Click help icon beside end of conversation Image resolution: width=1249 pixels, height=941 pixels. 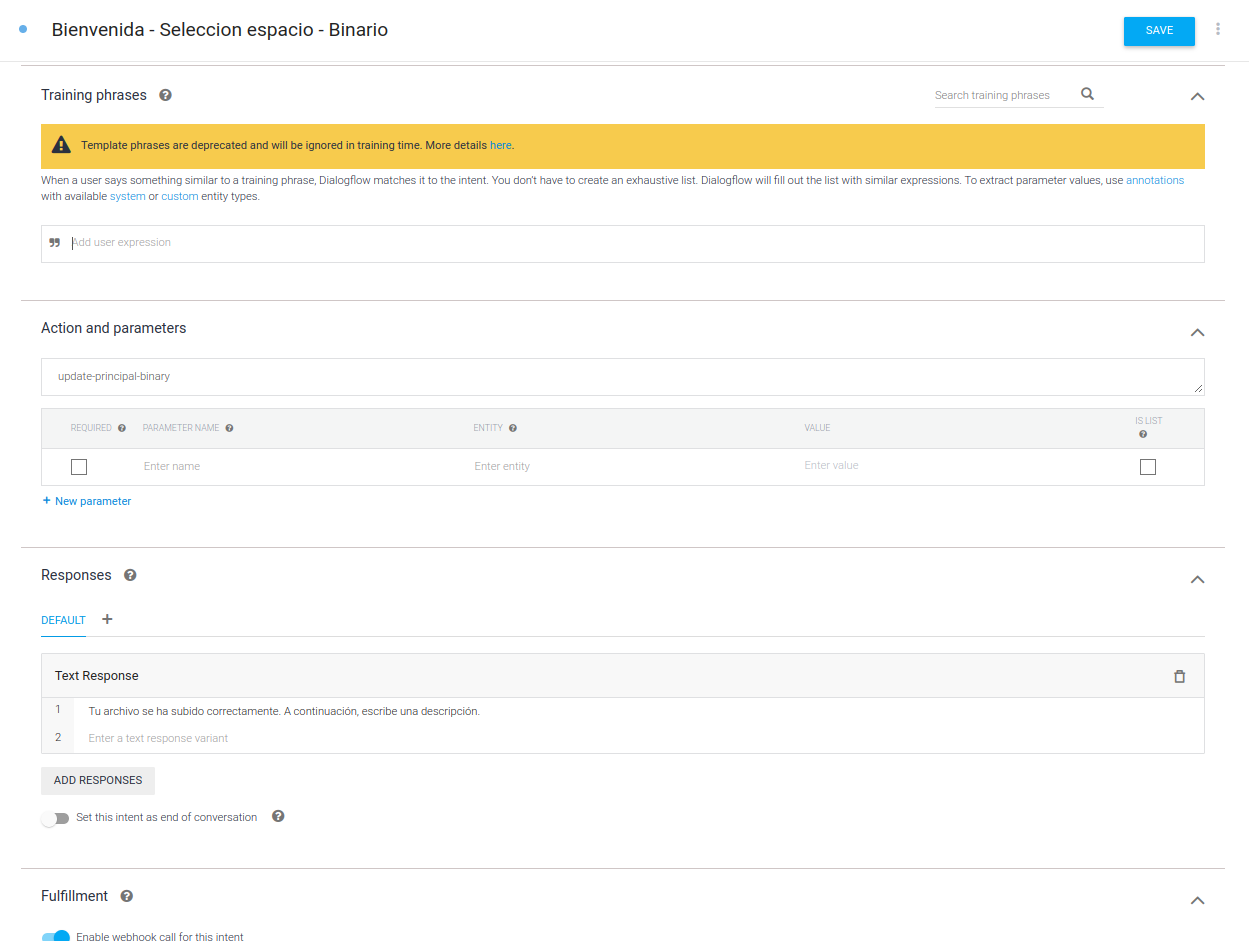[x=278, y=816]
